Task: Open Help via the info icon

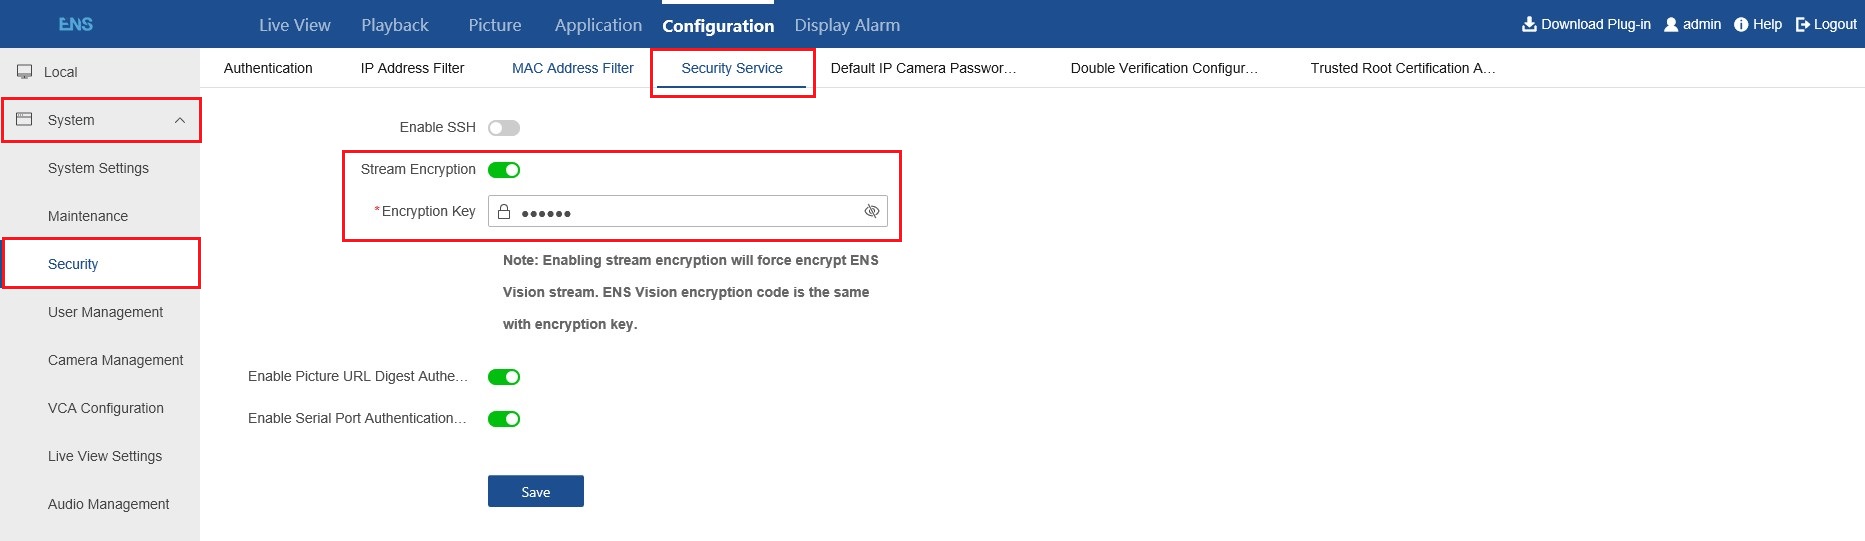Action: (1741, 24)
